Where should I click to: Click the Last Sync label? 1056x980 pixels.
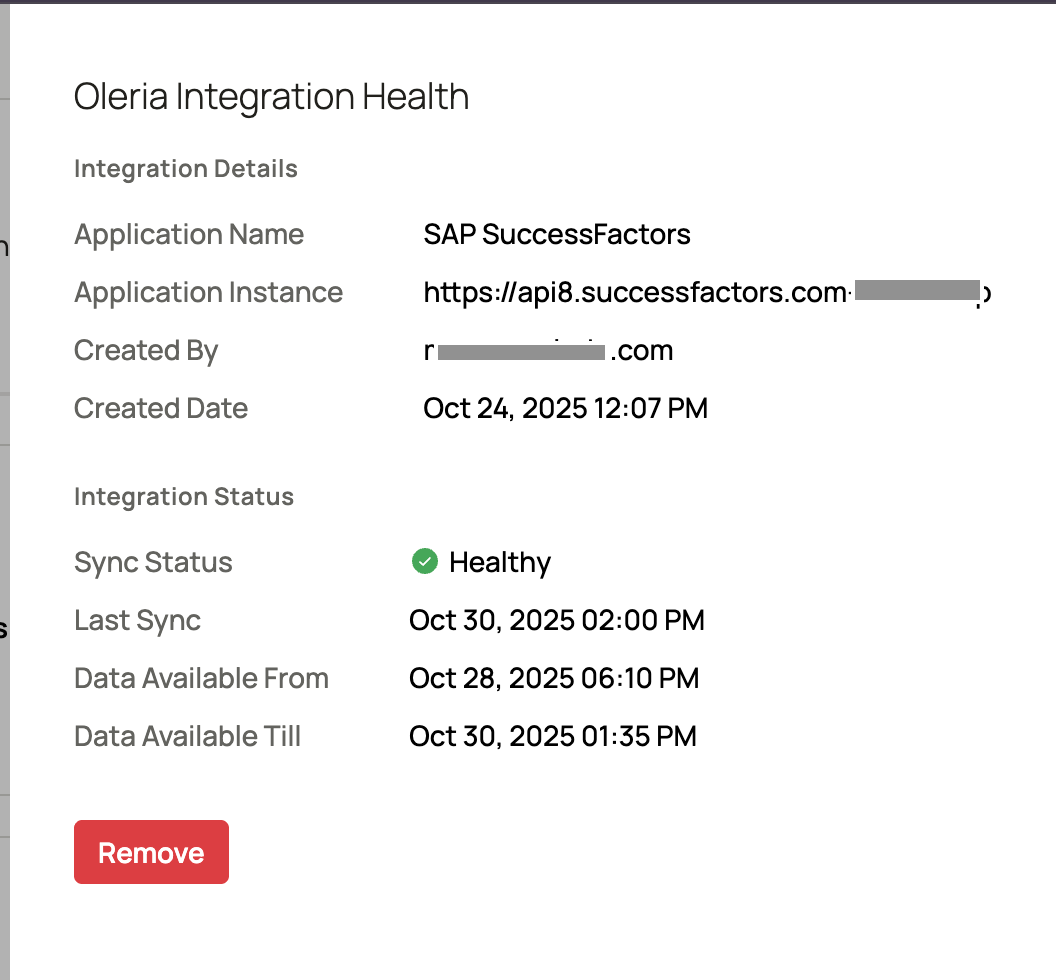point(137,621)
